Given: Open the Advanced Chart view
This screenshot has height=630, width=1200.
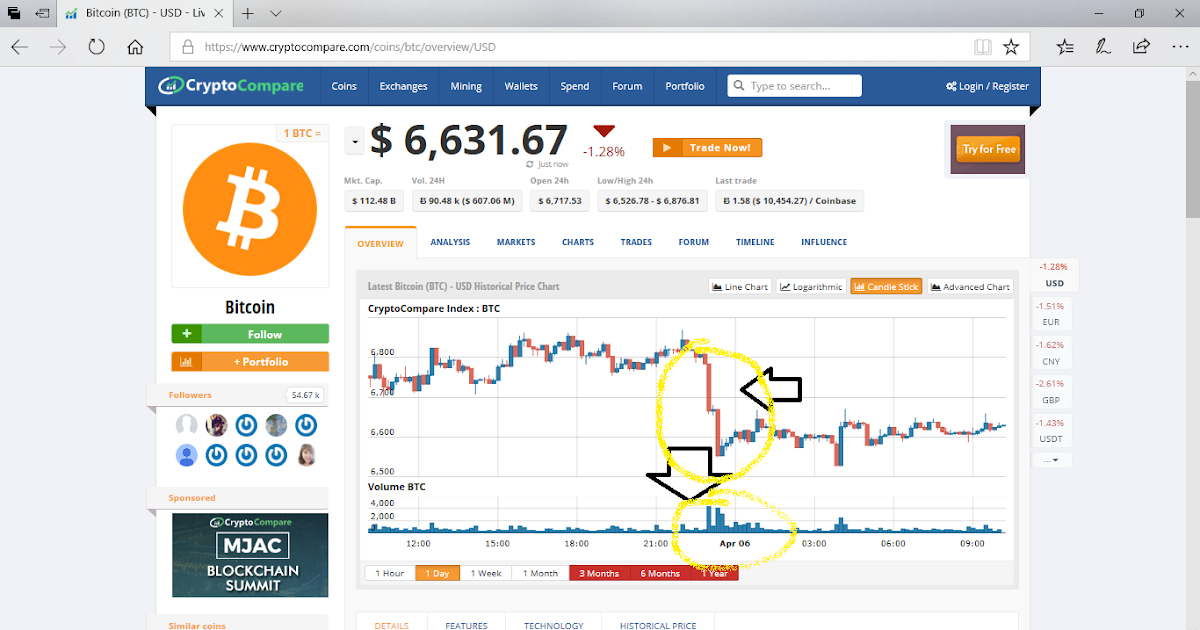Looking at the screenshot, I should point(970,287).
